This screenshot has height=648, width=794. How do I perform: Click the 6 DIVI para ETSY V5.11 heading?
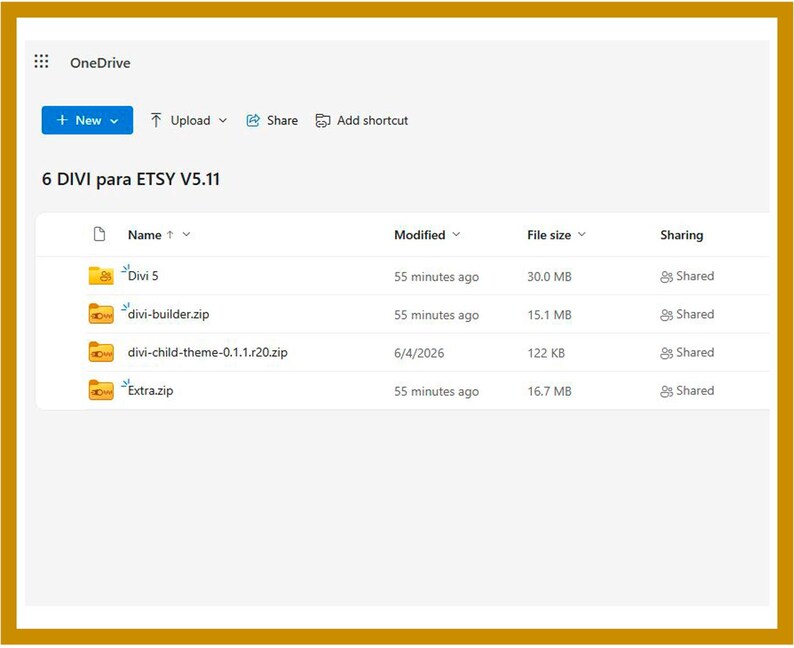click(x=131, y=179)
